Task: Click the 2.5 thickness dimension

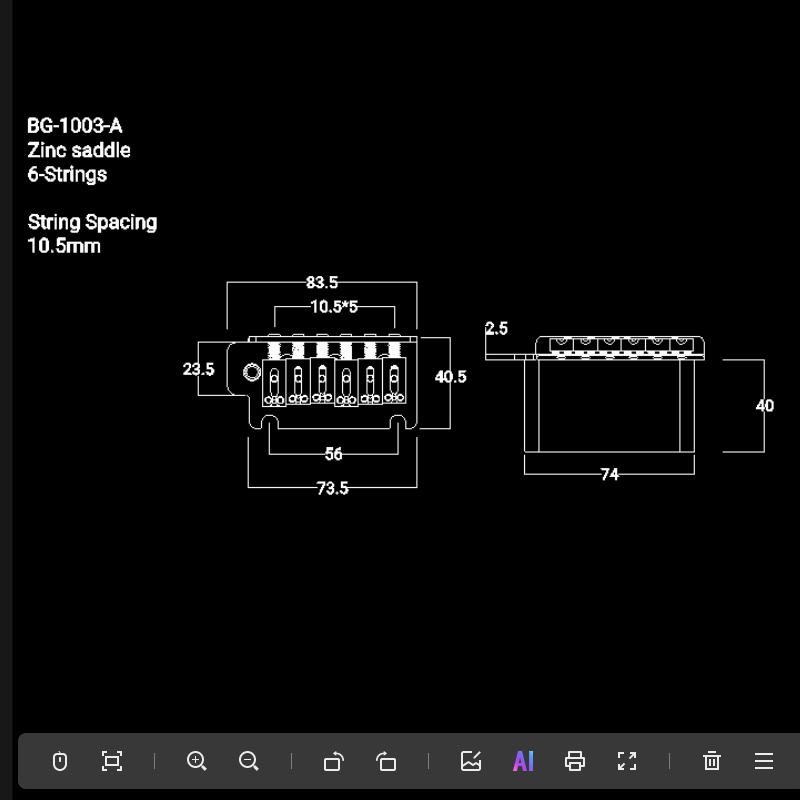Action: (x=496, y=328)
